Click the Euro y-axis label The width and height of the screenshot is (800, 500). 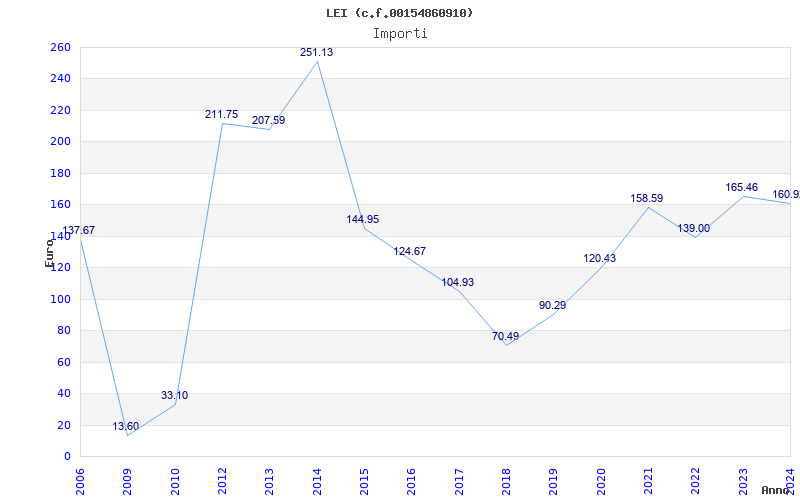click(49, 253)
